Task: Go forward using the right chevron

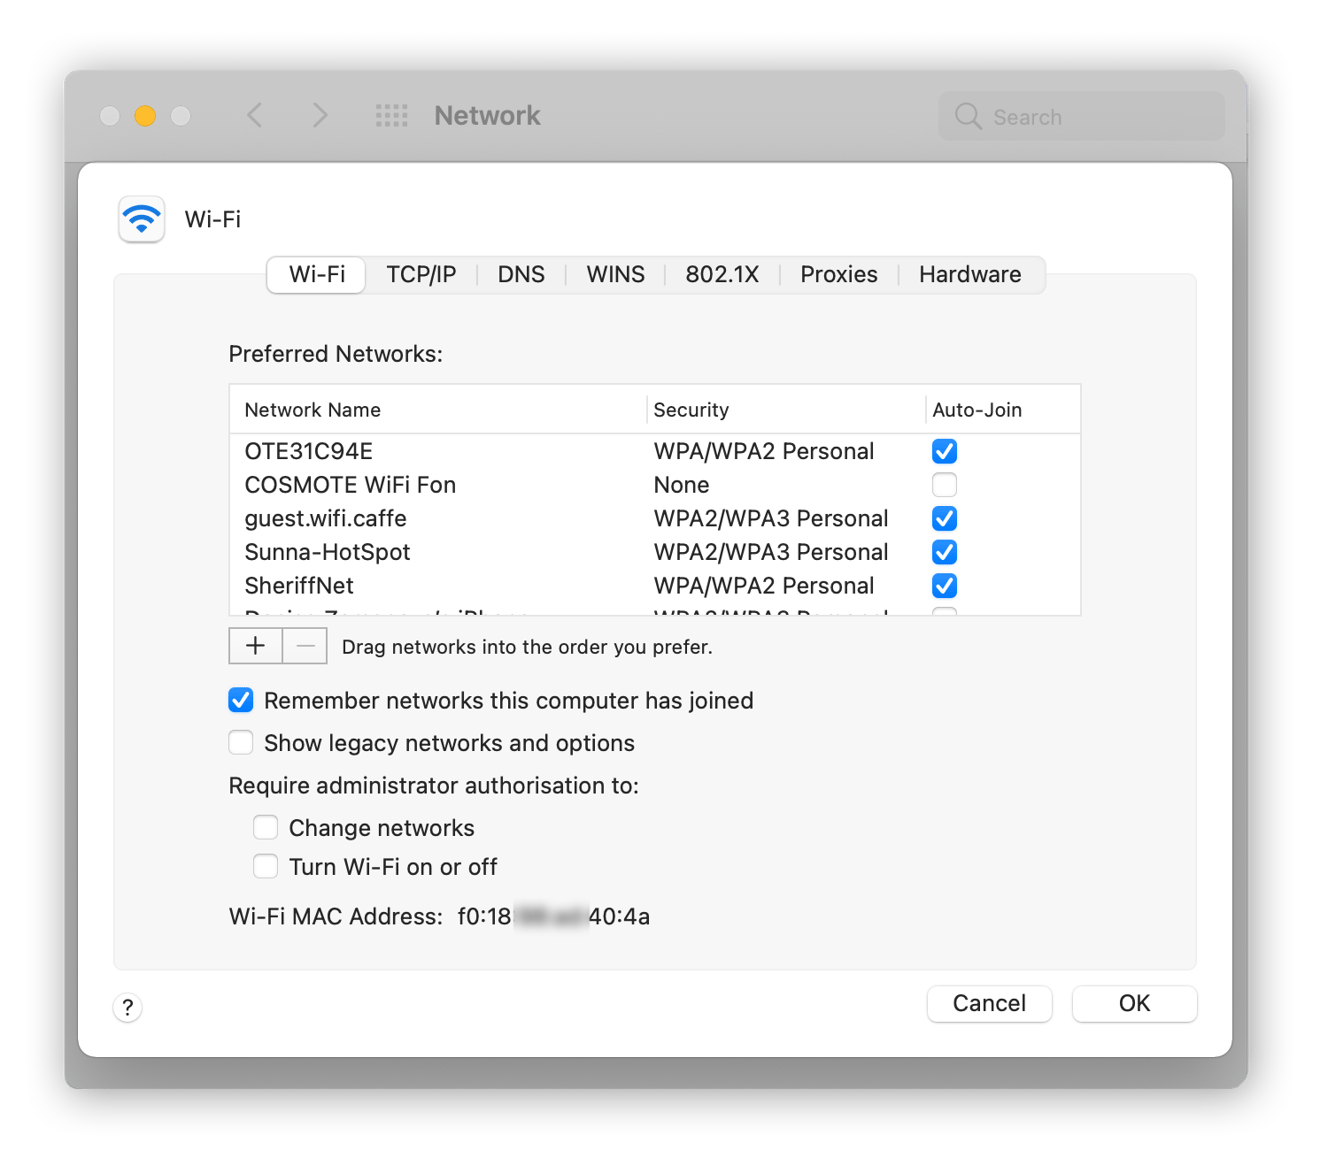Action: [x=320, y=116]
